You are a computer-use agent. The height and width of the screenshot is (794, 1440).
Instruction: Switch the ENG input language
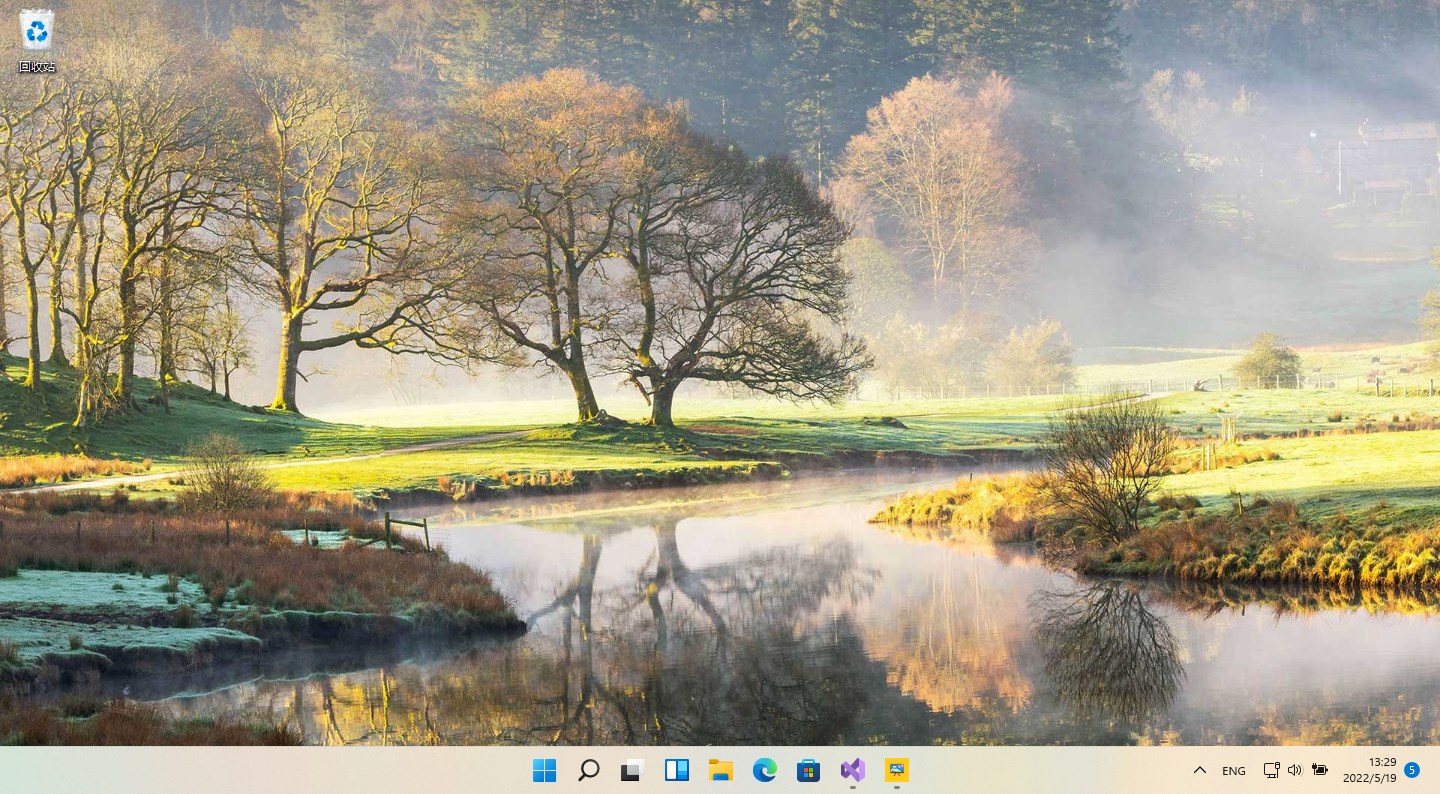pos(1233,770)
